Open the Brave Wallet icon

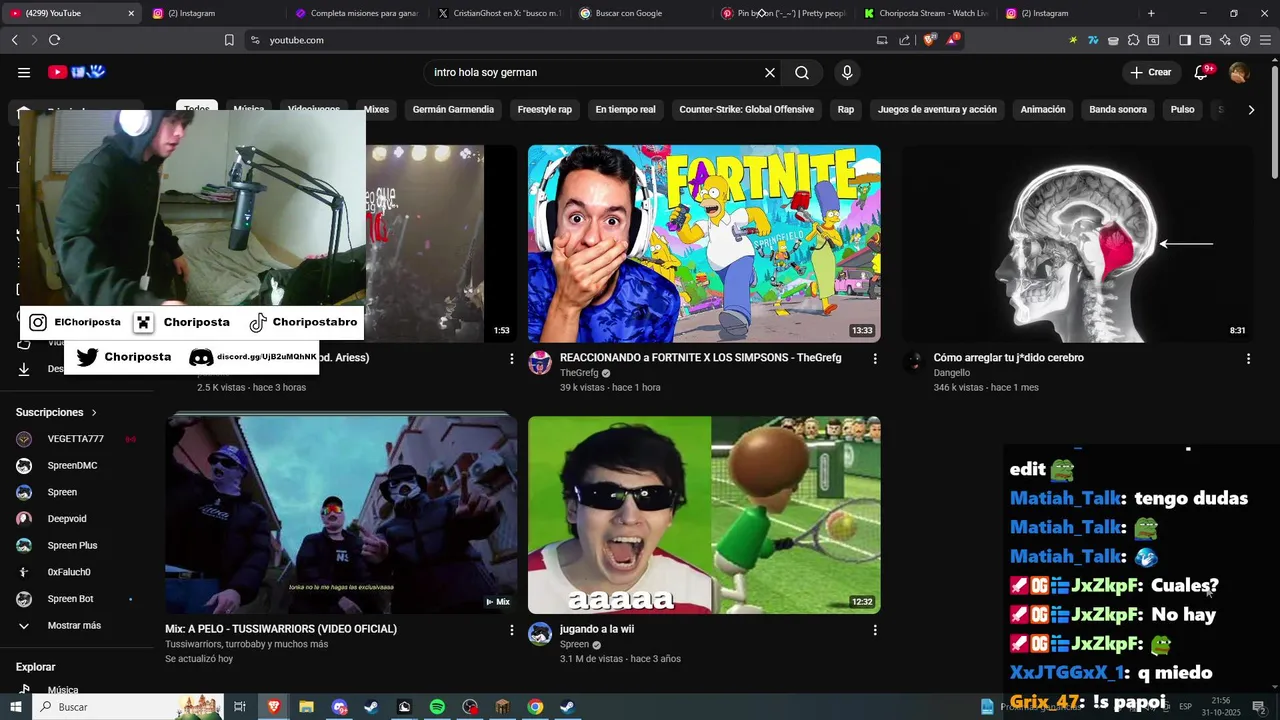coord(1205,40)
